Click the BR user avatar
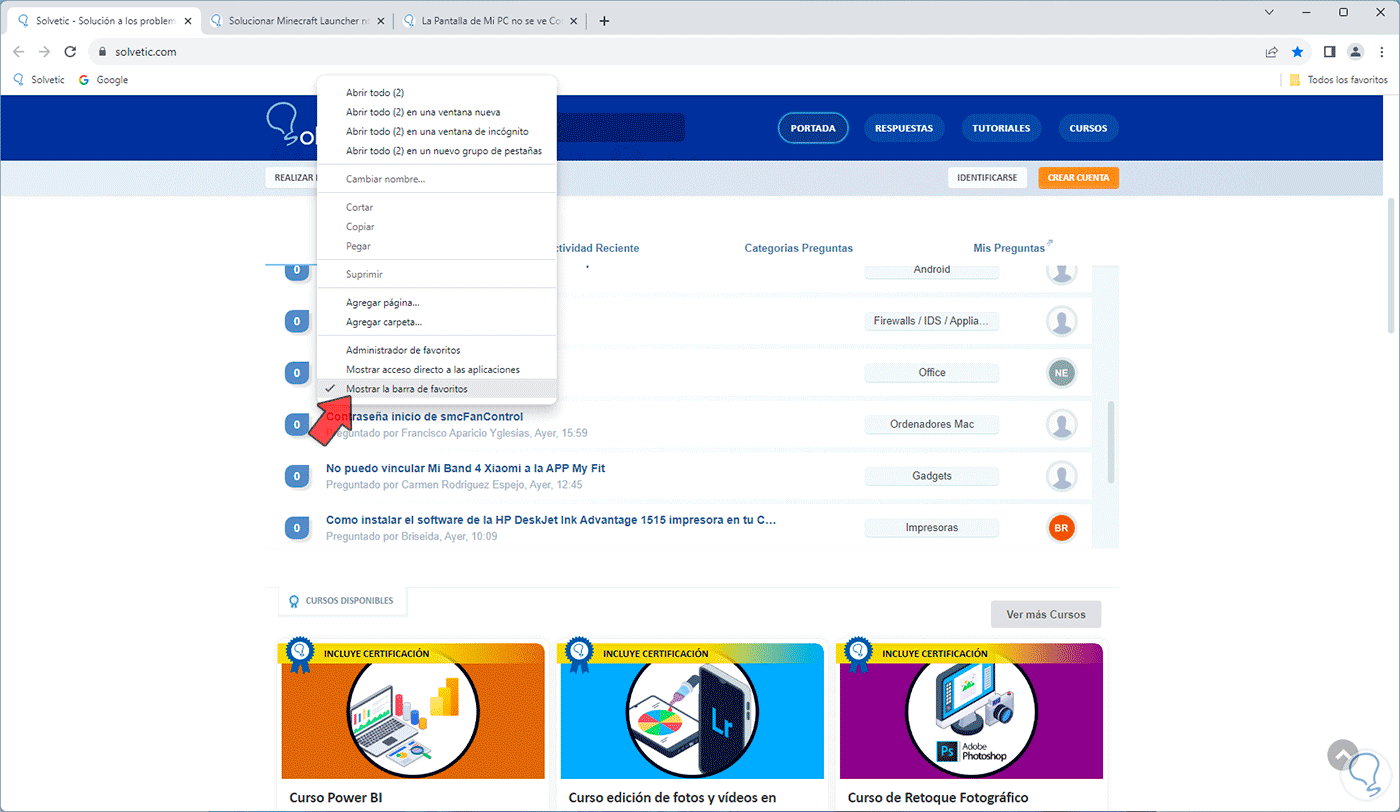The image size is (1400, 812). pyautogui.click(x=1061, y=527)
